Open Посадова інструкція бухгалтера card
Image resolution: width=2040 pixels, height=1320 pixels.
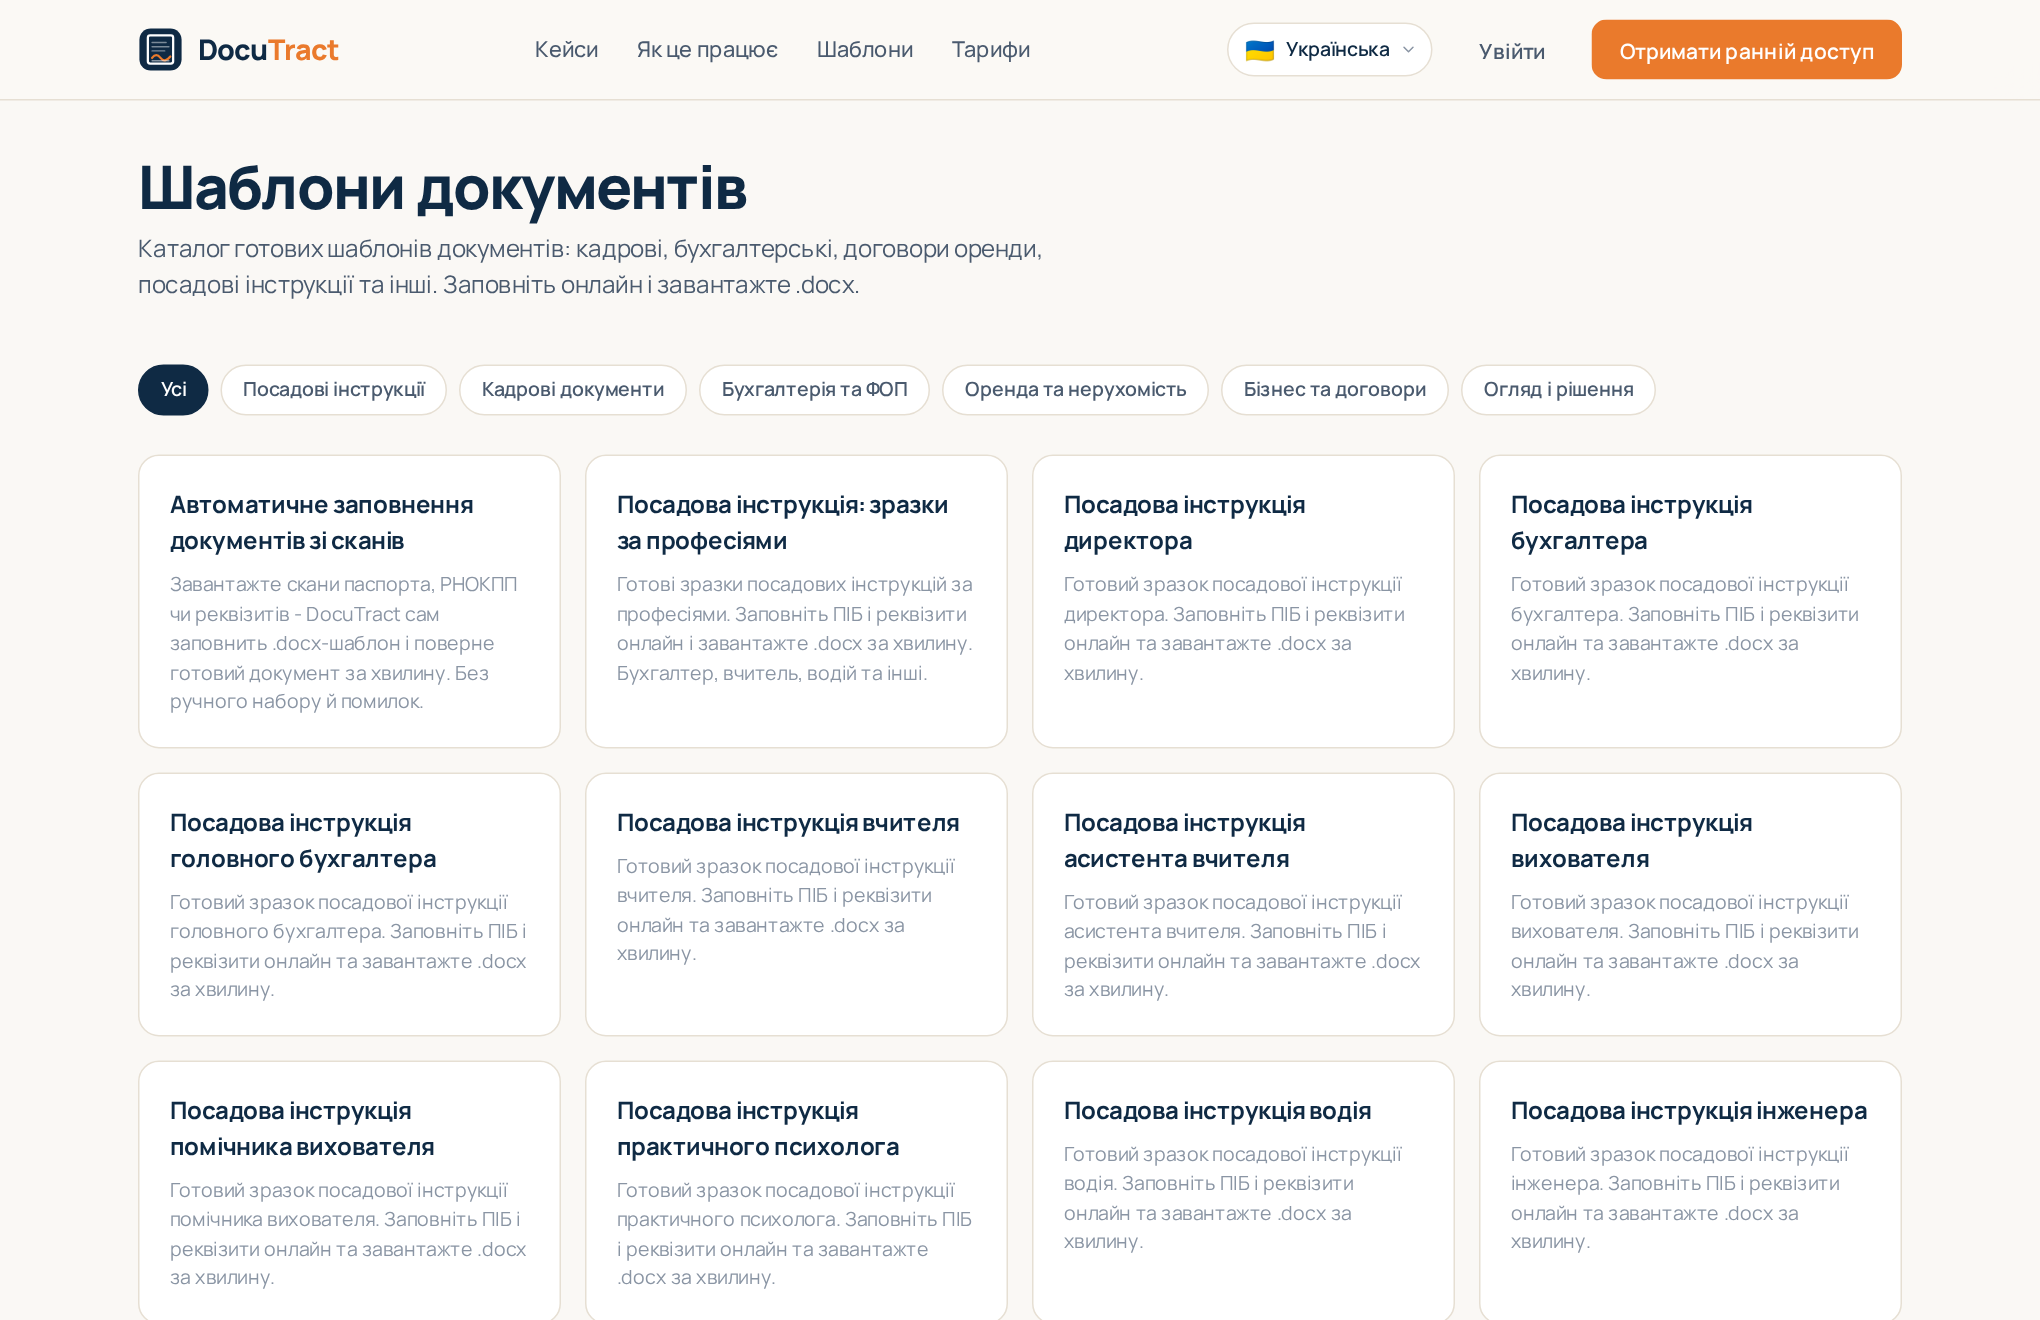(1690, 602)
